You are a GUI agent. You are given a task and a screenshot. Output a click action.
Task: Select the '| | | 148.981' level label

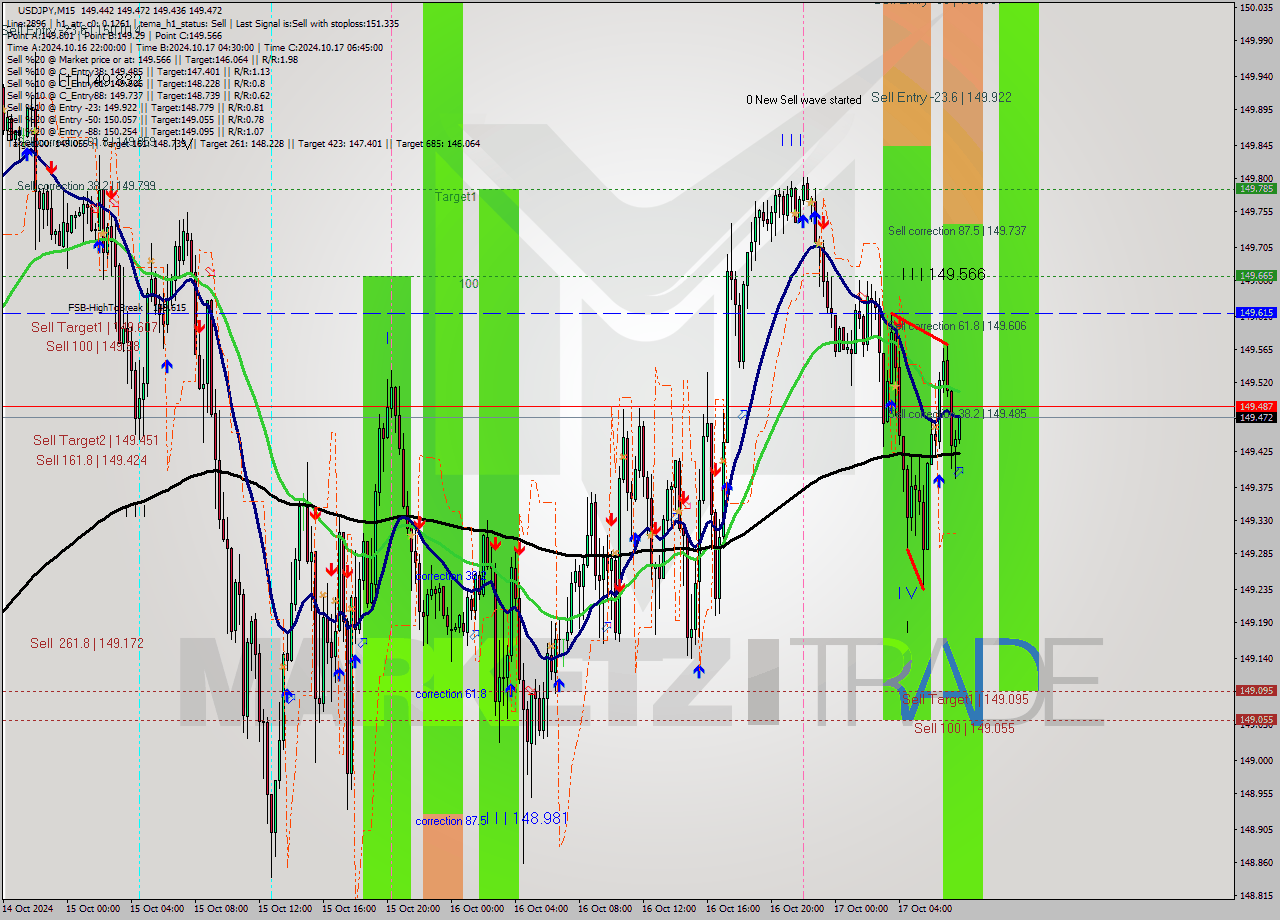coord(529,818)
